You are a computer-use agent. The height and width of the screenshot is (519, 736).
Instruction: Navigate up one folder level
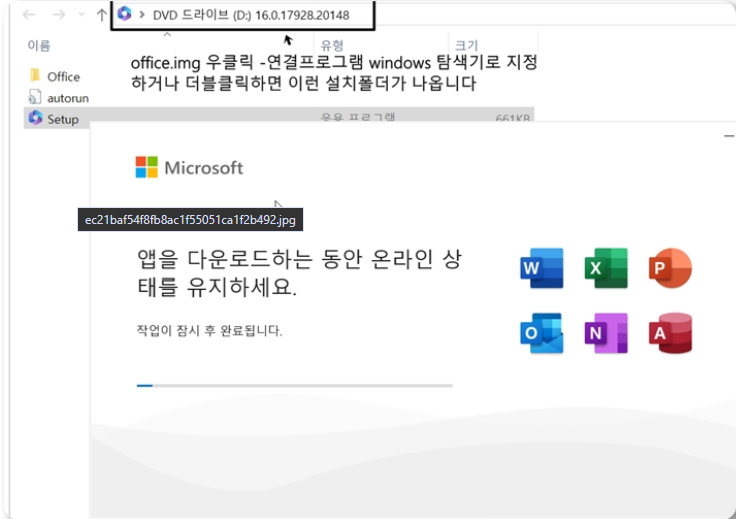(x=101, y=15)
